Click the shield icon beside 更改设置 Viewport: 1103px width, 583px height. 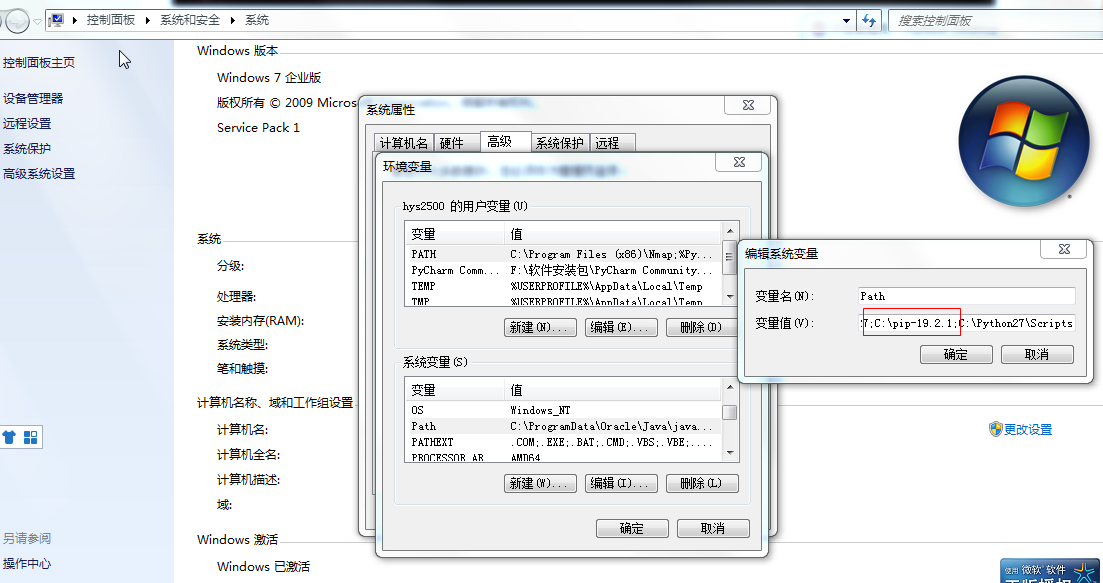point(997,428)
